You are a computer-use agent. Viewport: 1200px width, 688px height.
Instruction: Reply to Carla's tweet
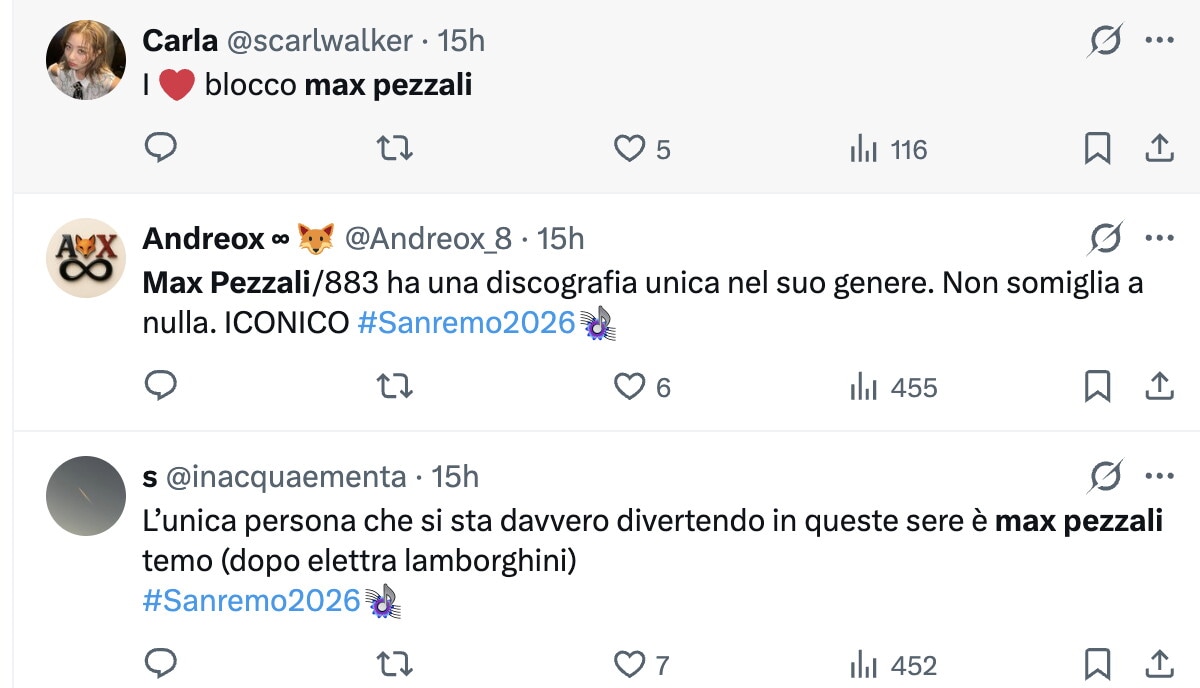point(161,149)
